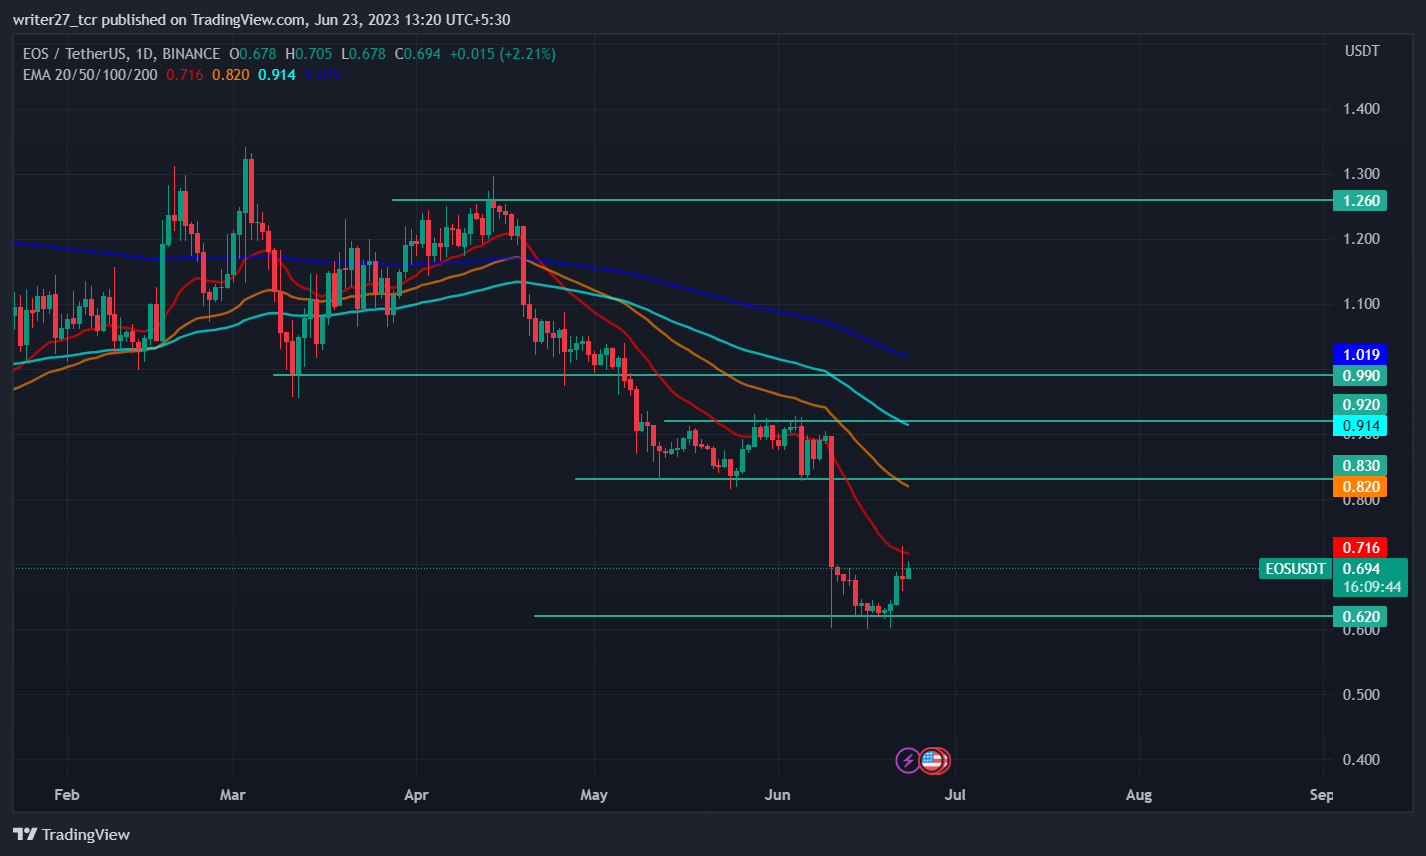Click the 0.920 level price label
The image size is (1426, 856).
tap(1360, 405)
